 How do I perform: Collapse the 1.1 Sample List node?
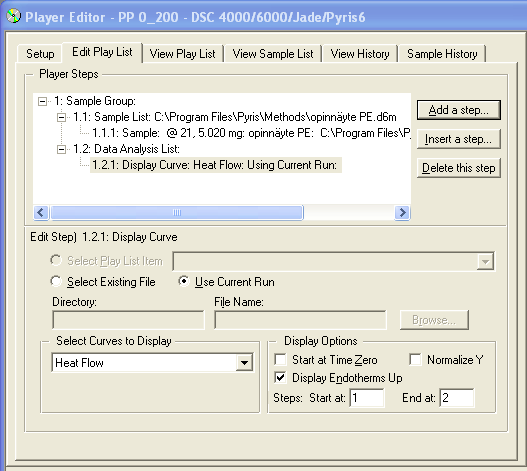61,117
